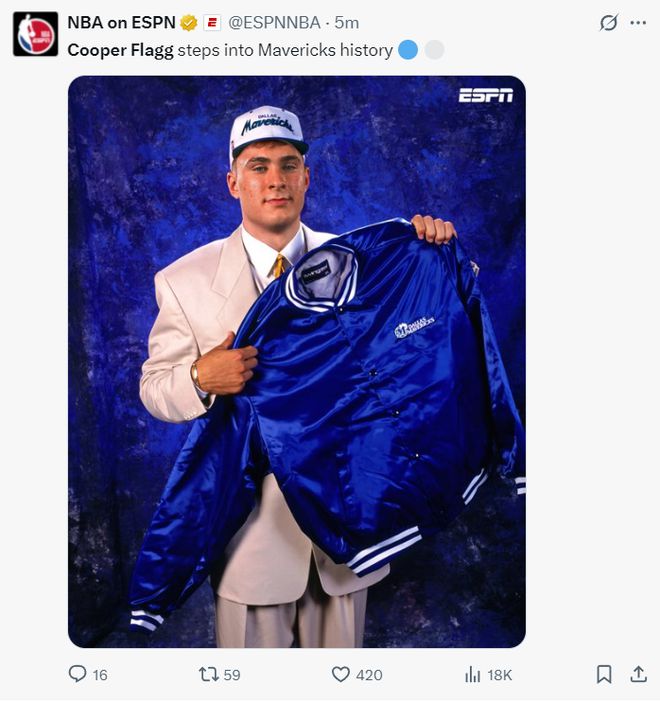This screenshot has width=660, height=702.
Task: Bookmark this NBA on ESPN post
Action: tap(604, 675)
